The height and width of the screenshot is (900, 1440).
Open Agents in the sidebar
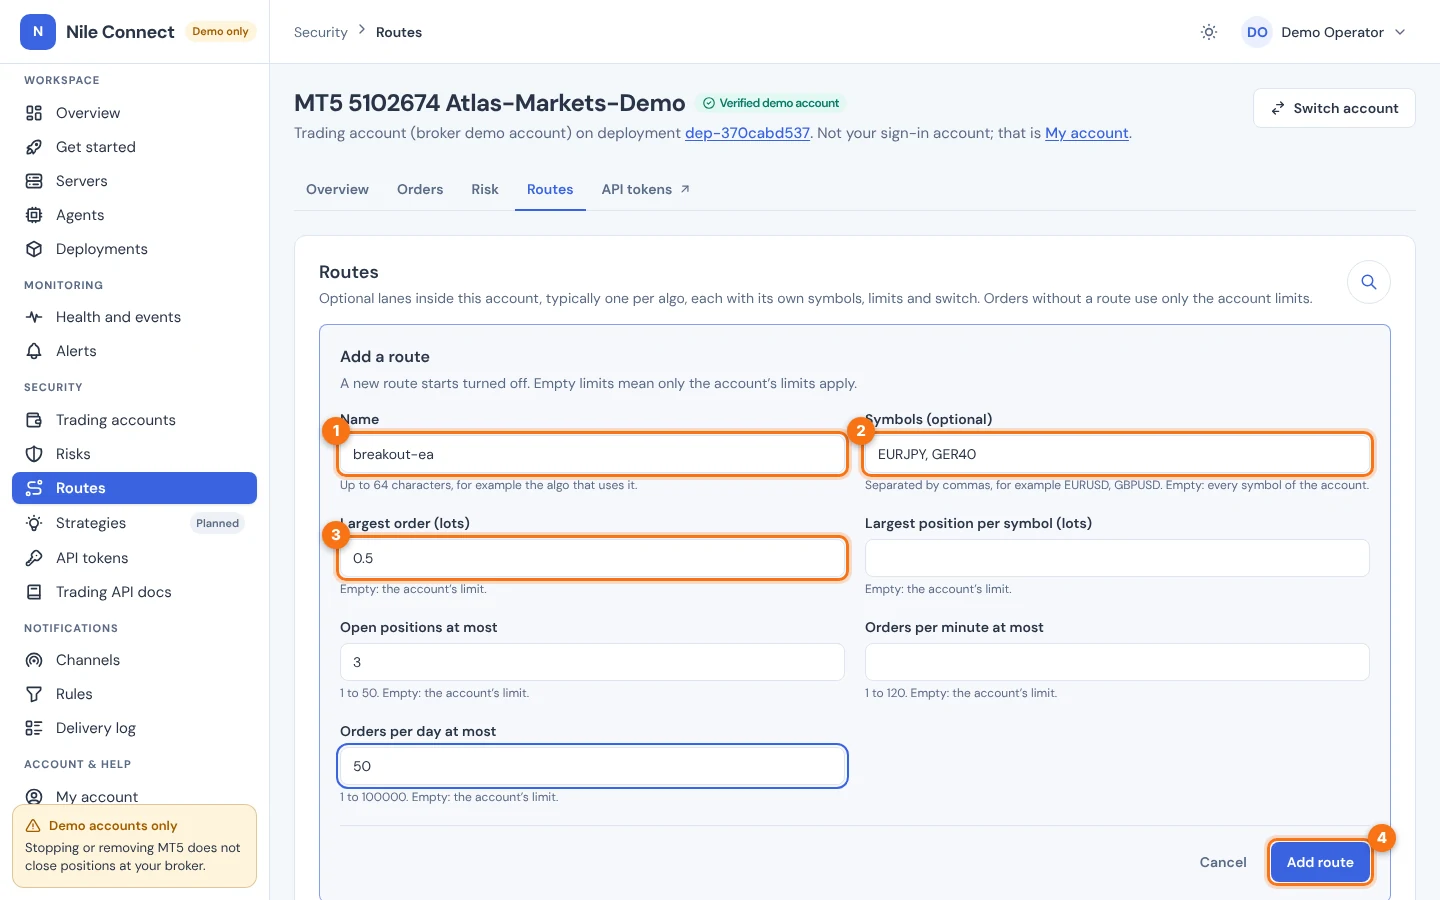tap(134, 215)
